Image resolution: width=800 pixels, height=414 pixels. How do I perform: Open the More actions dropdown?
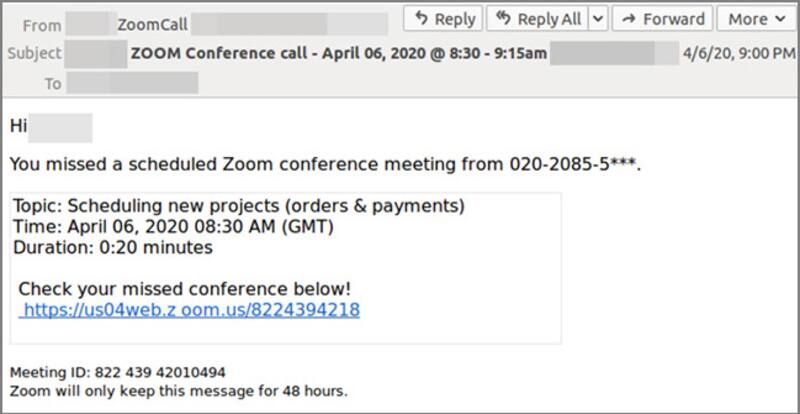[755, 19]
